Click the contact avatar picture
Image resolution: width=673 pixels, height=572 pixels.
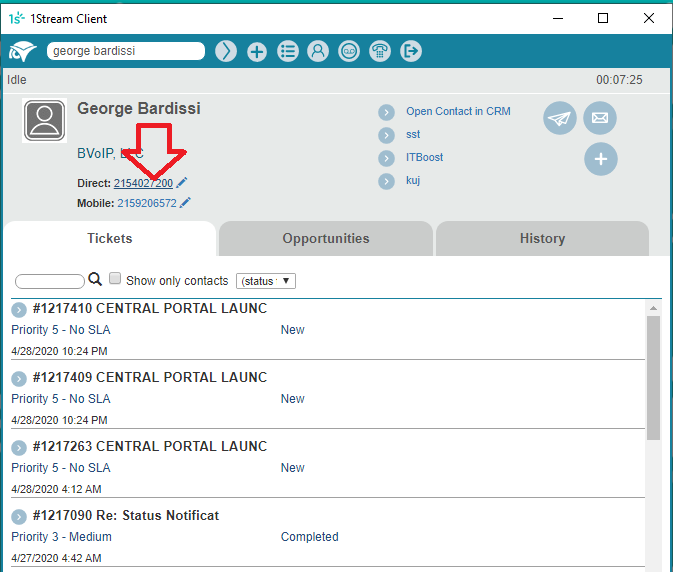point(45,121)
